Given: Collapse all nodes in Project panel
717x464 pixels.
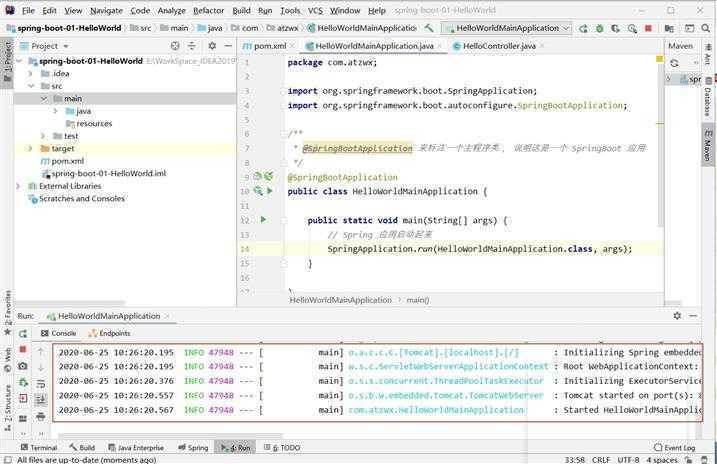Looking at the screenshot, I should click(x=192, y=46).
